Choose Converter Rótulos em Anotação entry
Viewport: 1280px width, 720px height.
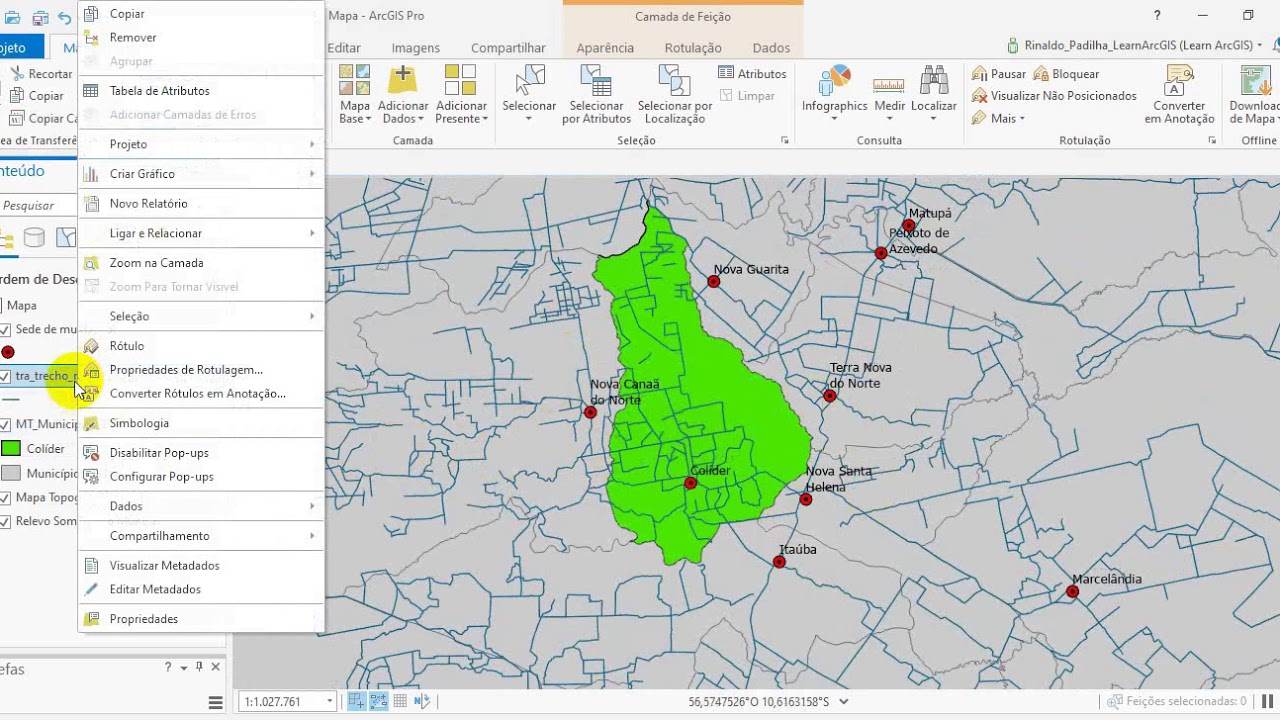pos(200,393)
